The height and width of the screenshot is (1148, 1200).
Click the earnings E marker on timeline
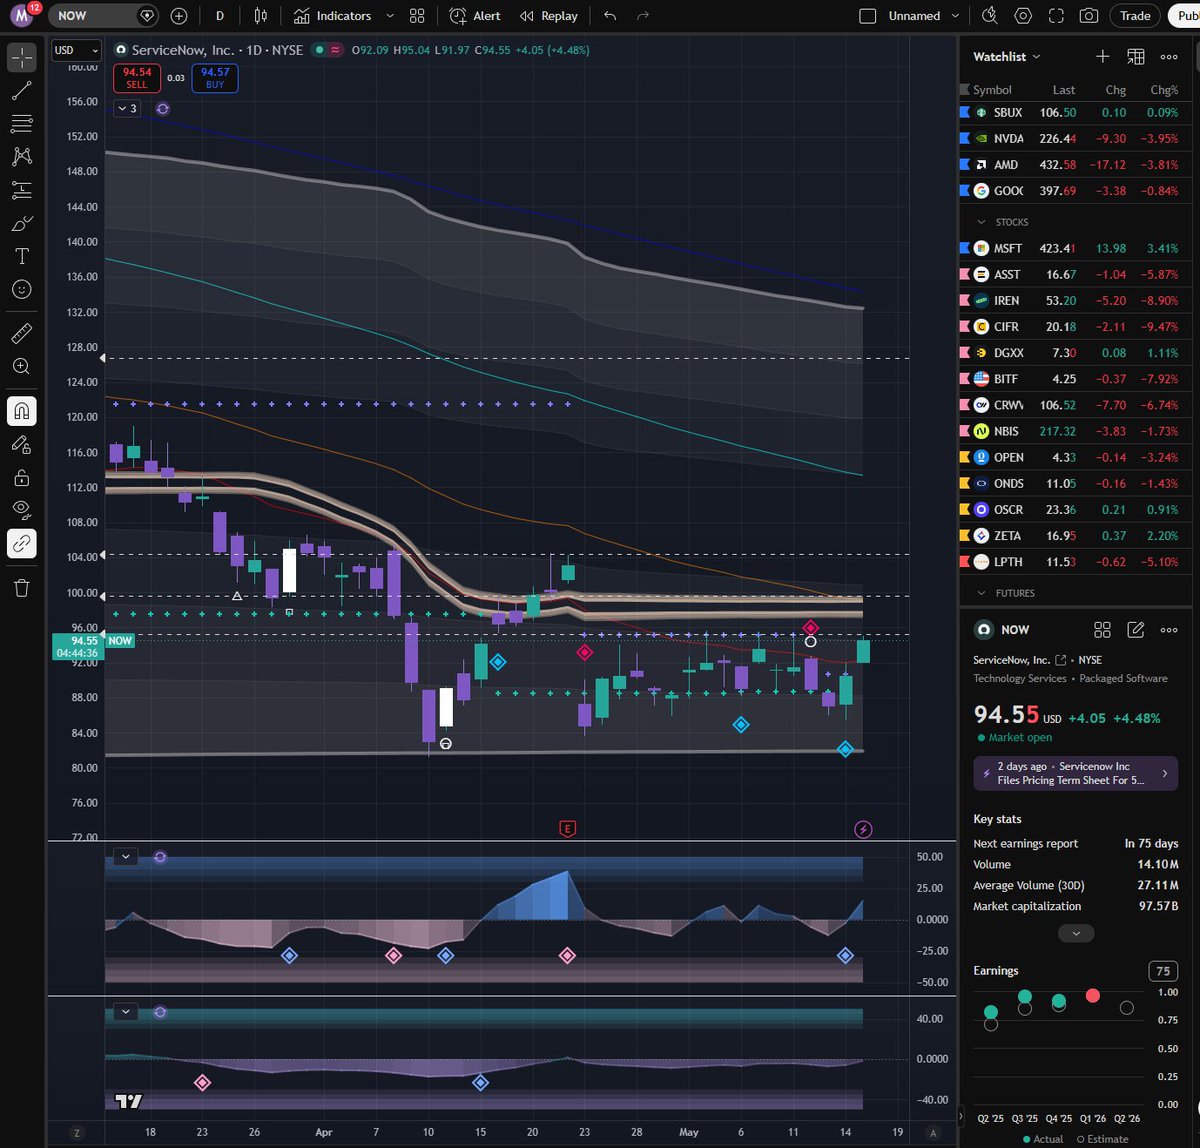tap(567, 828)
